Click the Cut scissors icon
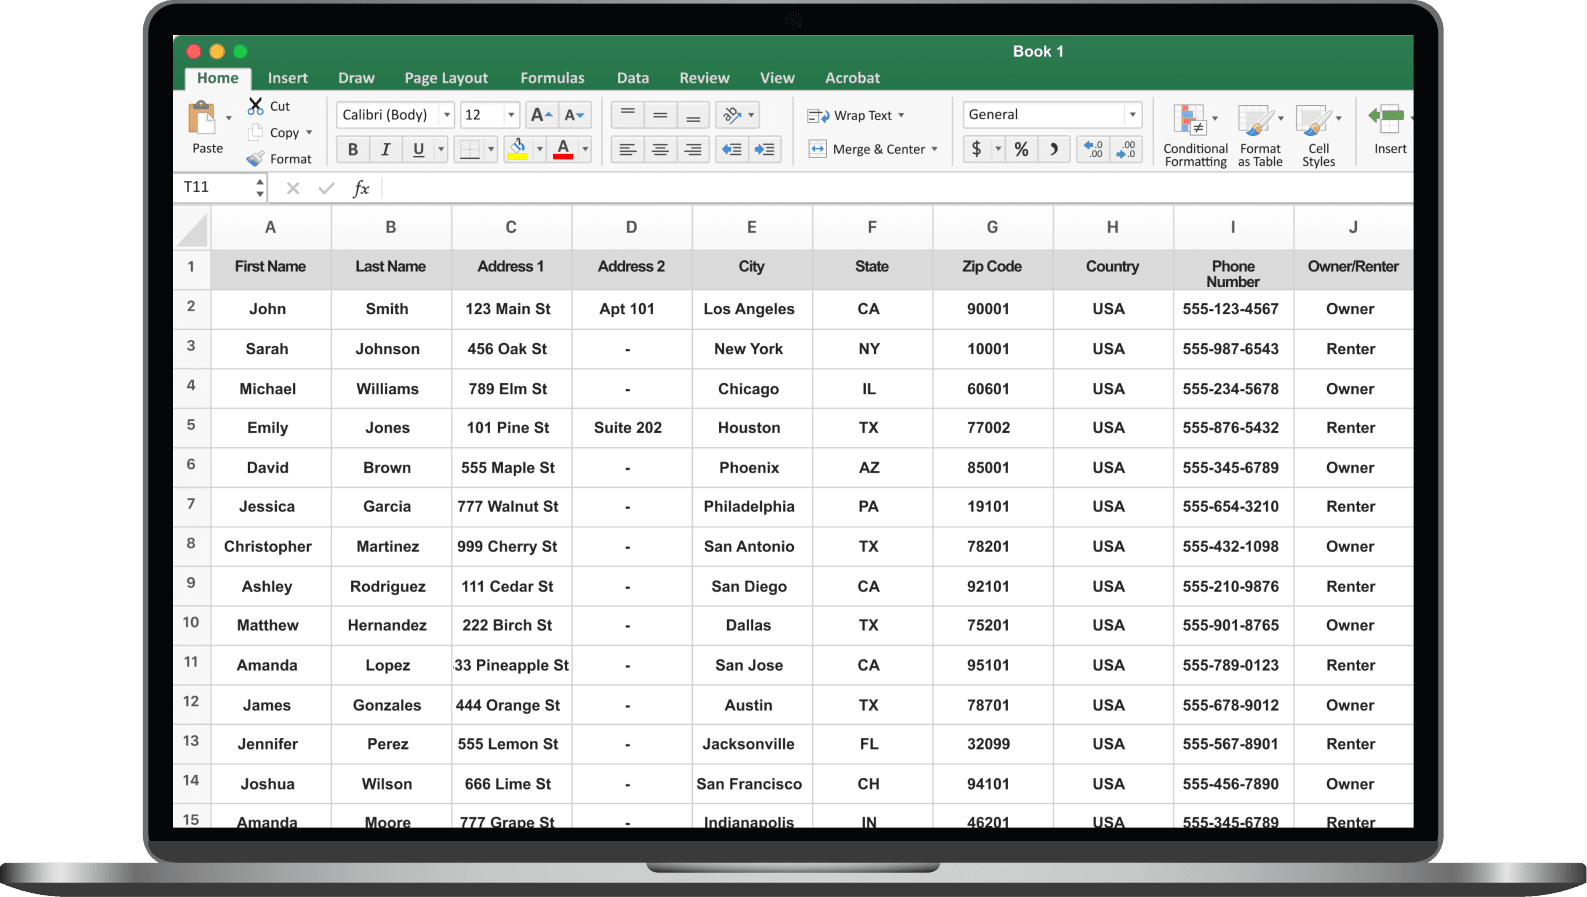This screenshot has width=1587, height=897. point(256,106)
